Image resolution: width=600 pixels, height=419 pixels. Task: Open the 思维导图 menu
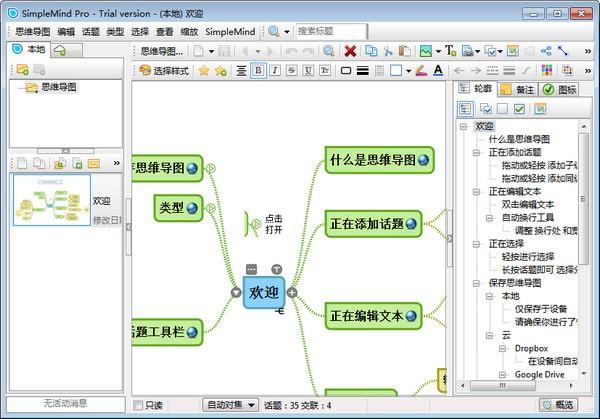[x=33, y=32]
